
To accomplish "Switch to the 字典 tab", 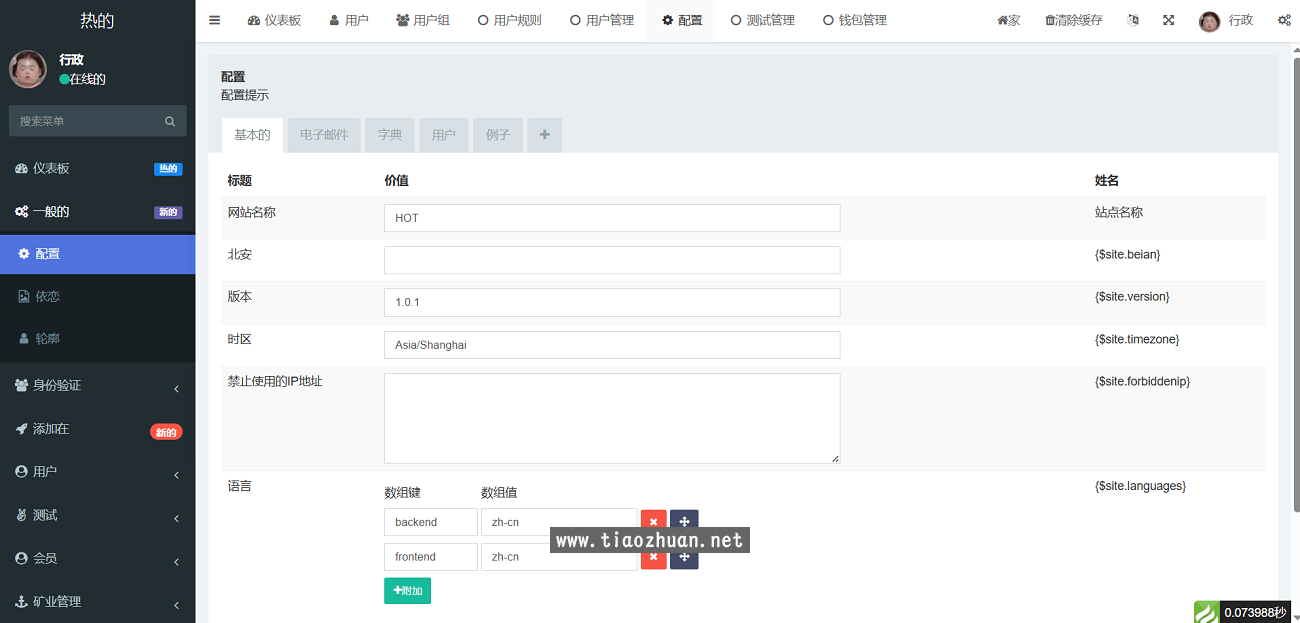I will coord(390,135).
